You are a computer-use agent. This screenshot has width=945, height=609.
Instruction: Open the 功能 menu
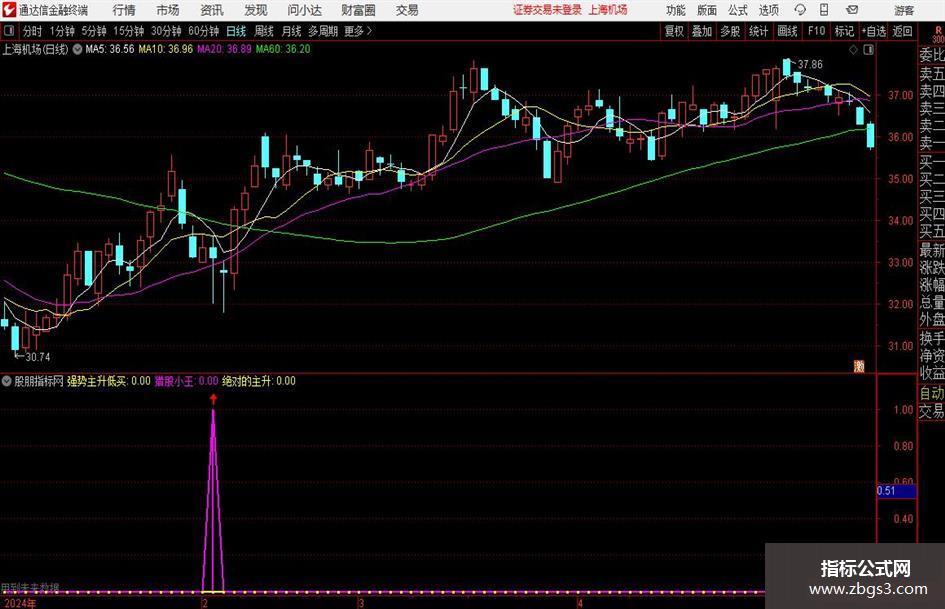click(676, 10)
